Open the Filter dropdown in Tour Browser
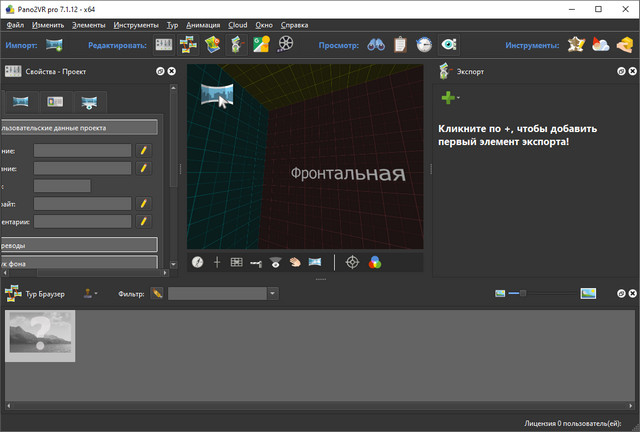This screenshot has width=640, height=432. (273, 293)
